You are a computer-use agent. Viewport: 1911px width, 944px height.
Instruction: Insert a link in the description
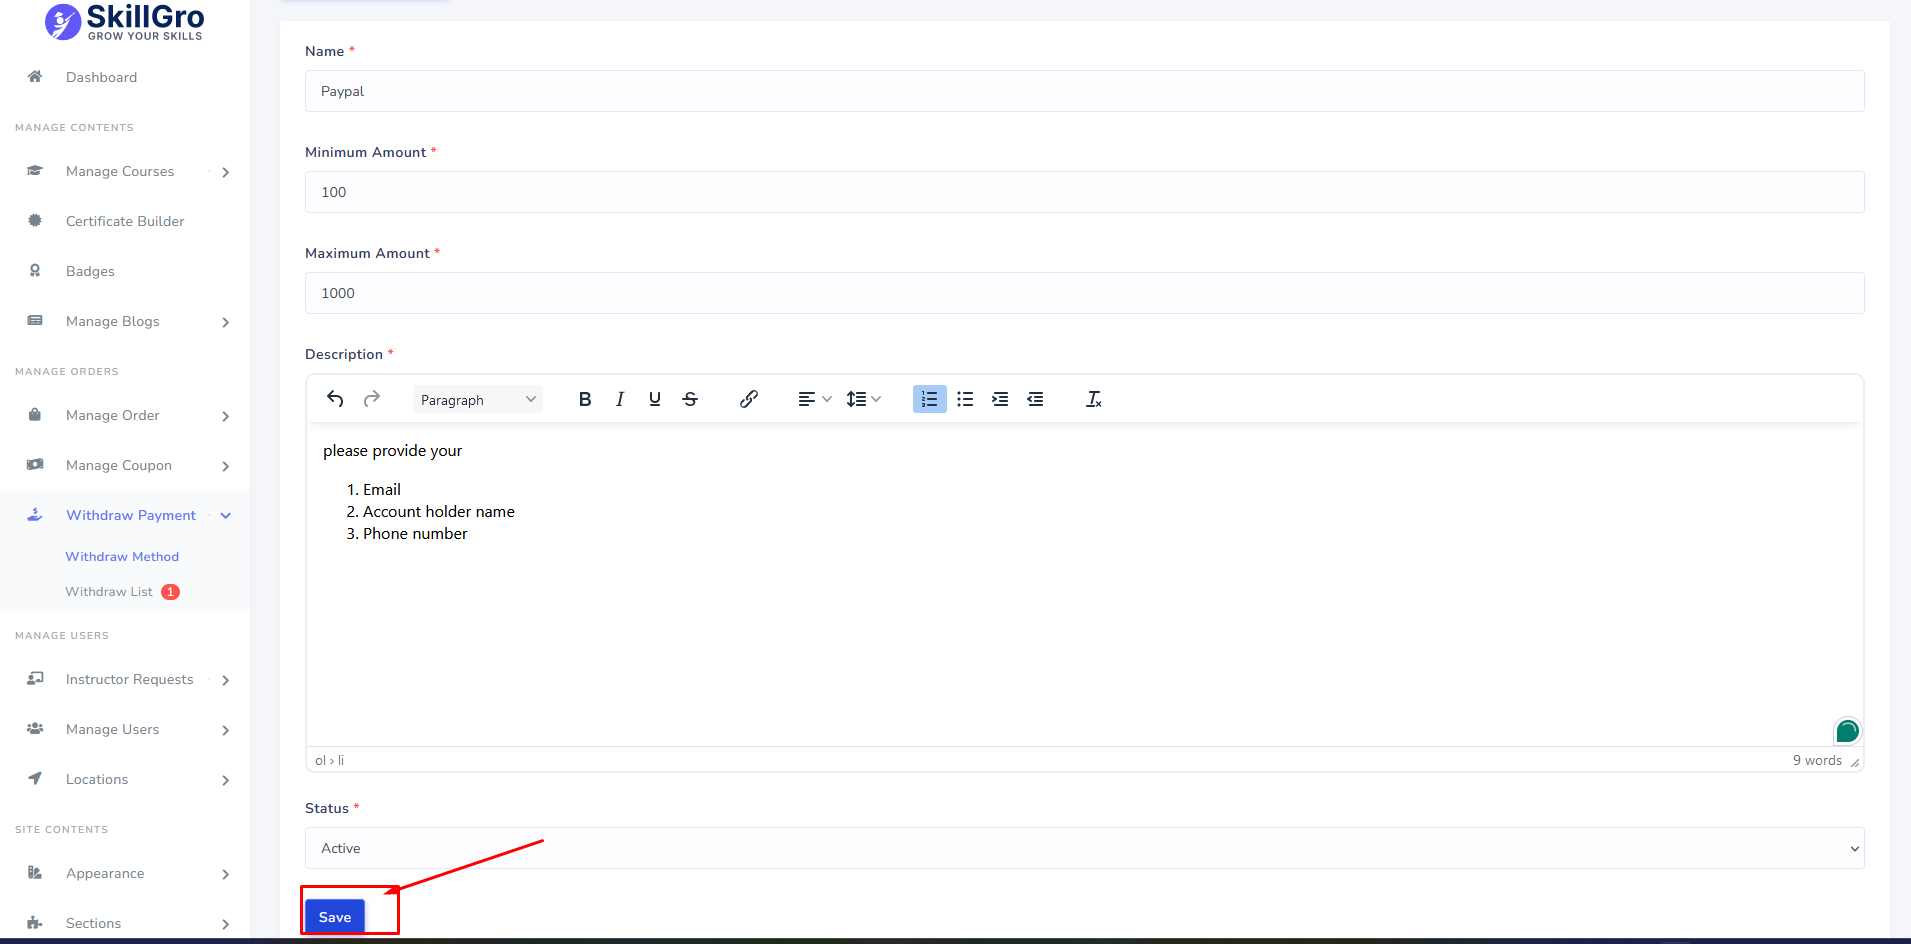click(x=748, y=399)
